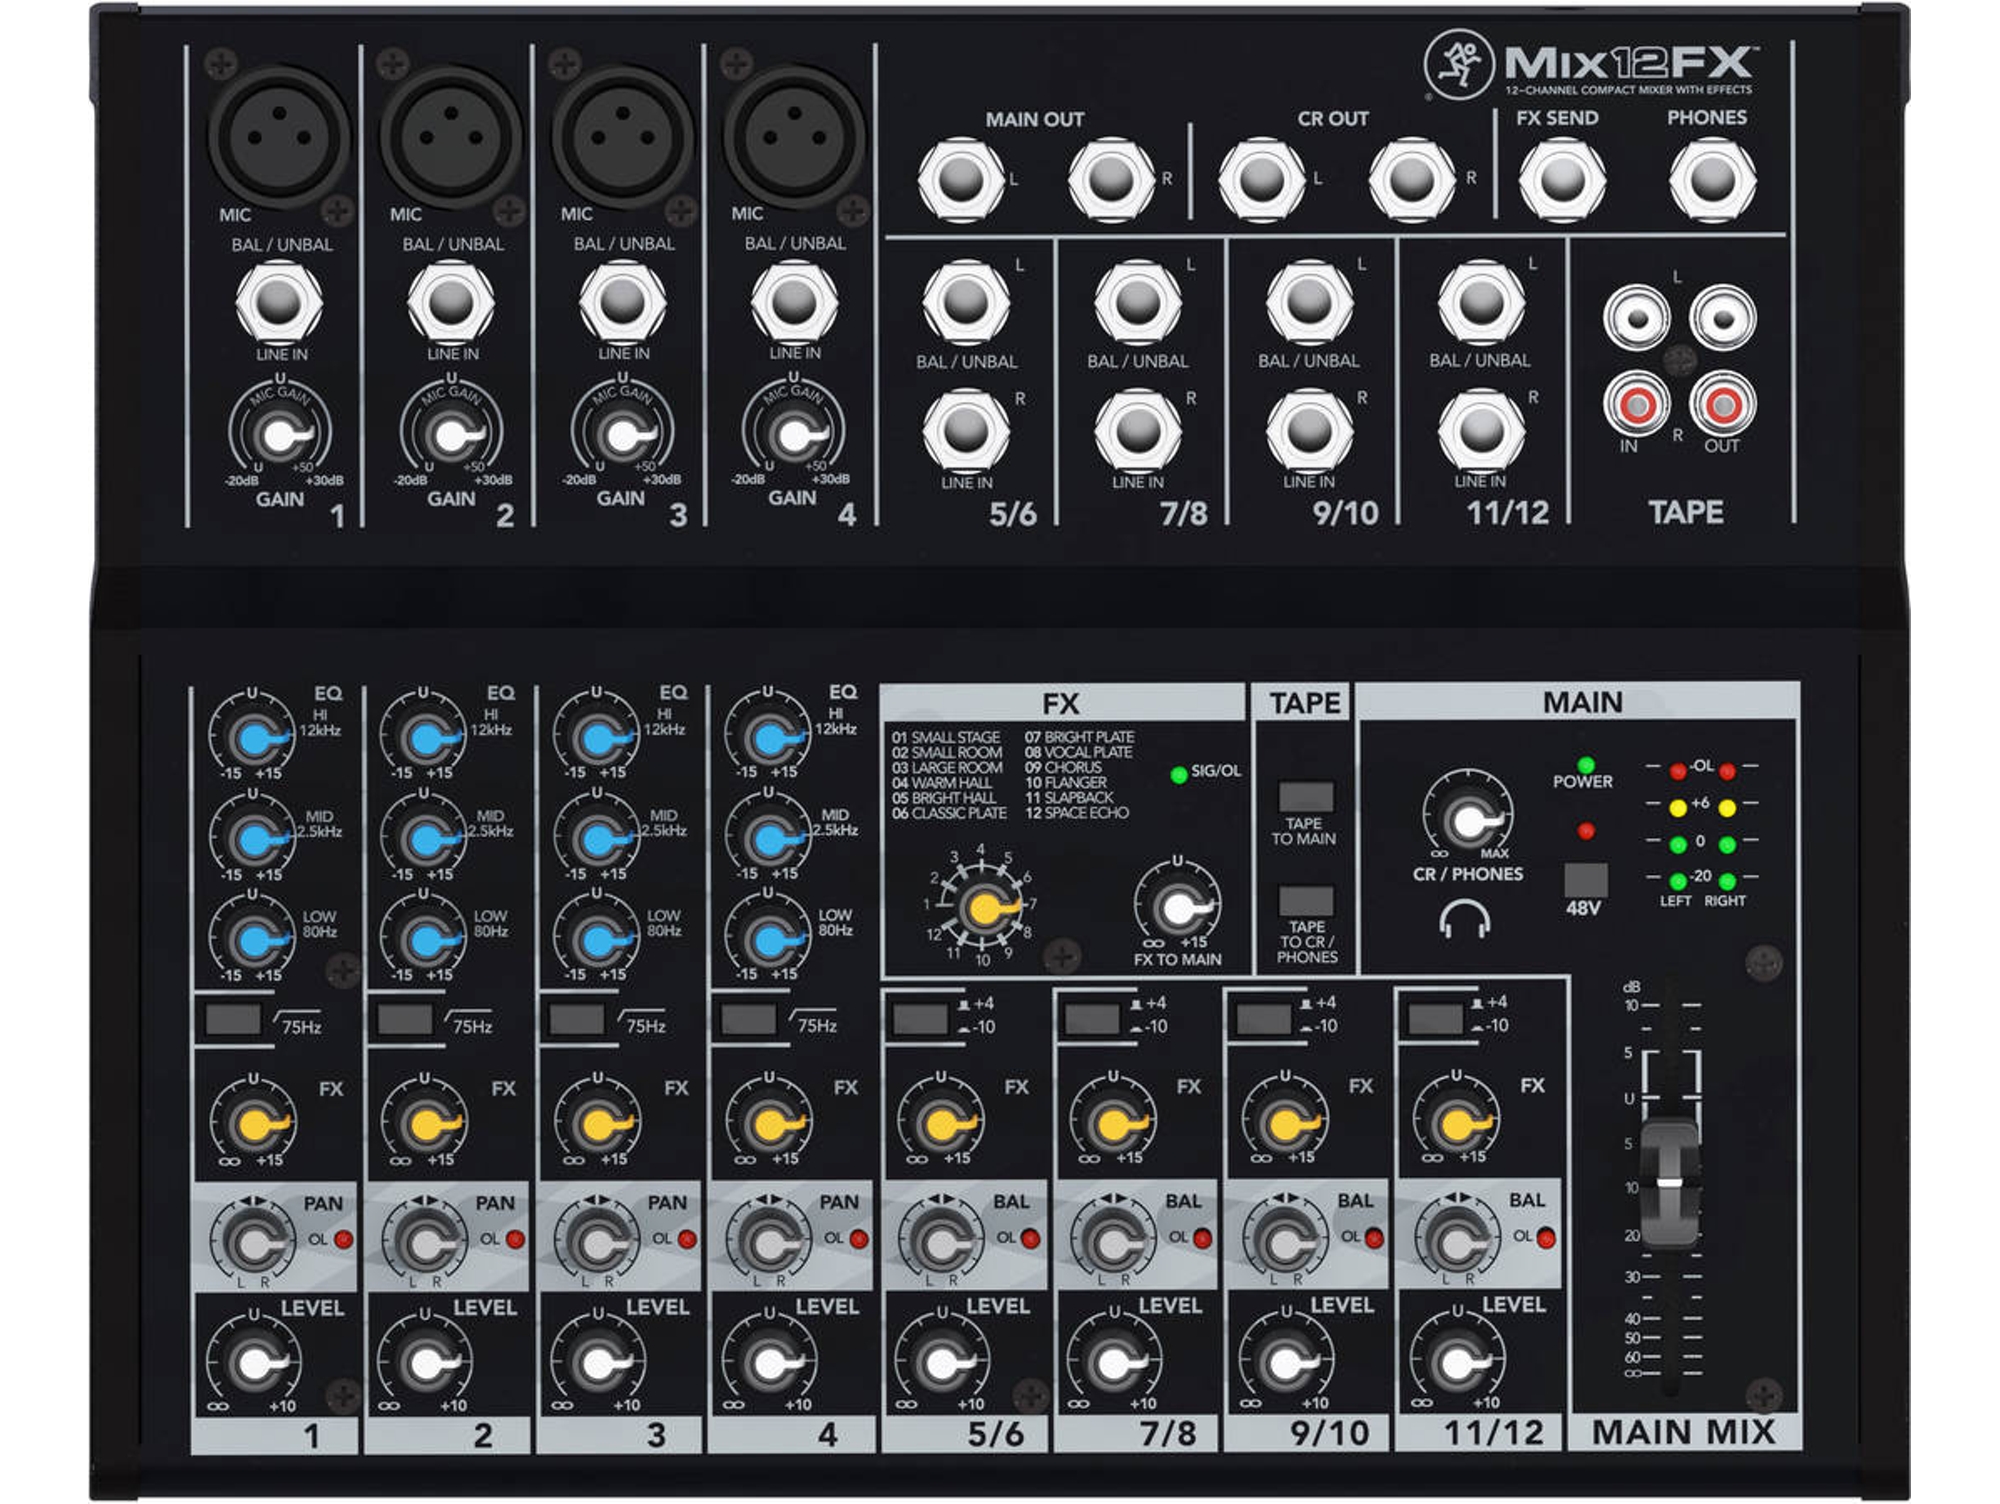Click channel 7/8 right LINE IN jack
Screen dimensions: 2000x1504
click(x=1138, y=431)
